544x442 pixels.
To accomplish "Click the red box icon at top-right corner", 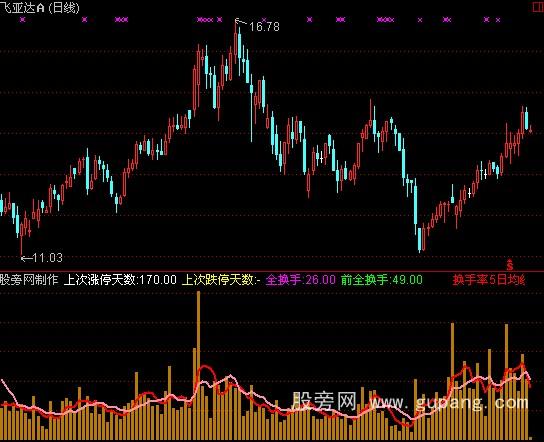I will click(538, 7).
